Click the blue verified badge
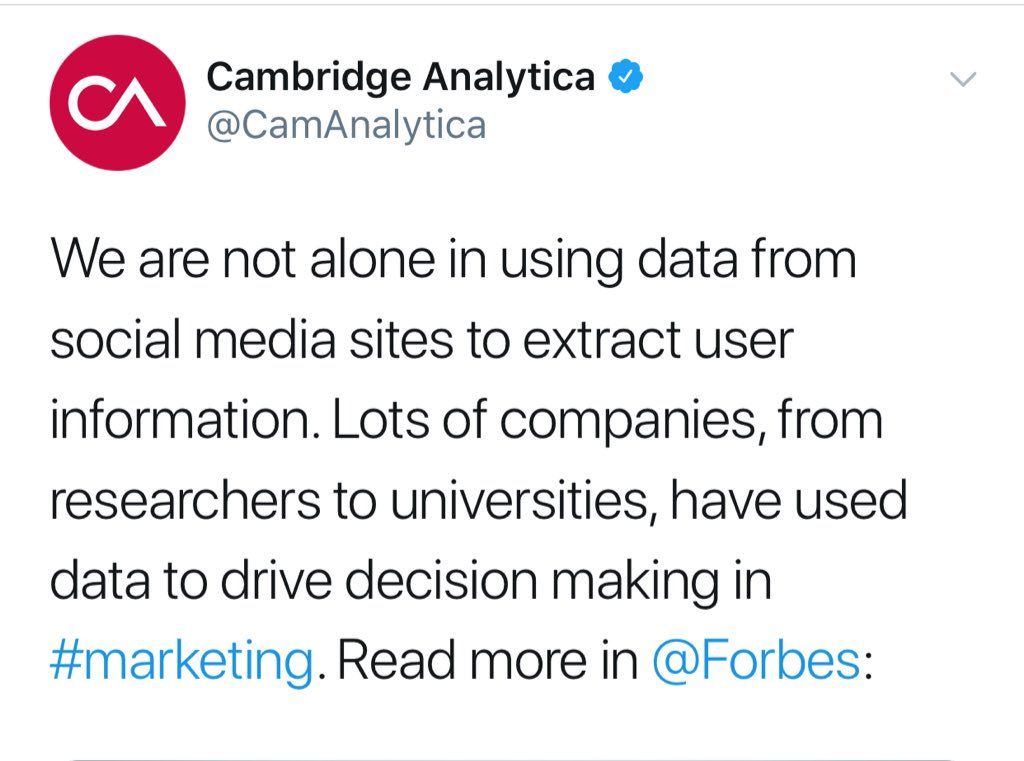1024x761 pixels. point(626,77)
